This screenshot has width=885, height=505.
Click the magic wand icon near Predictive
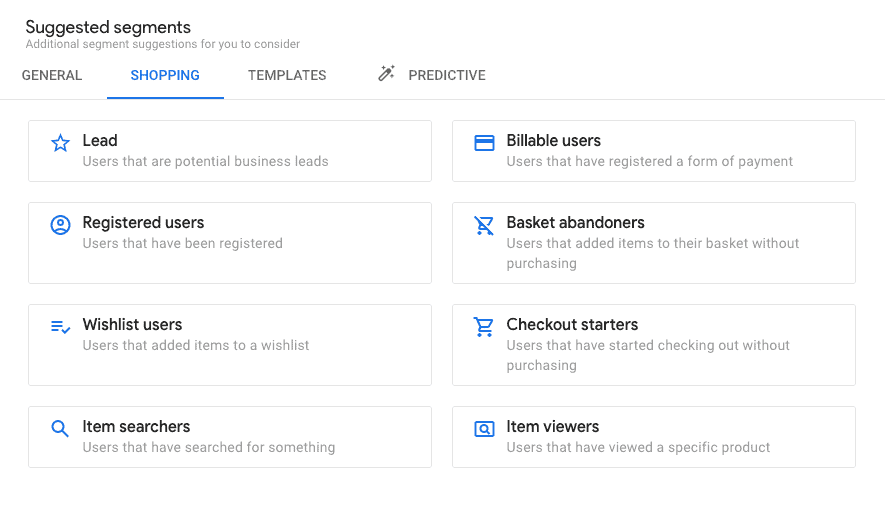coord(386,73)
